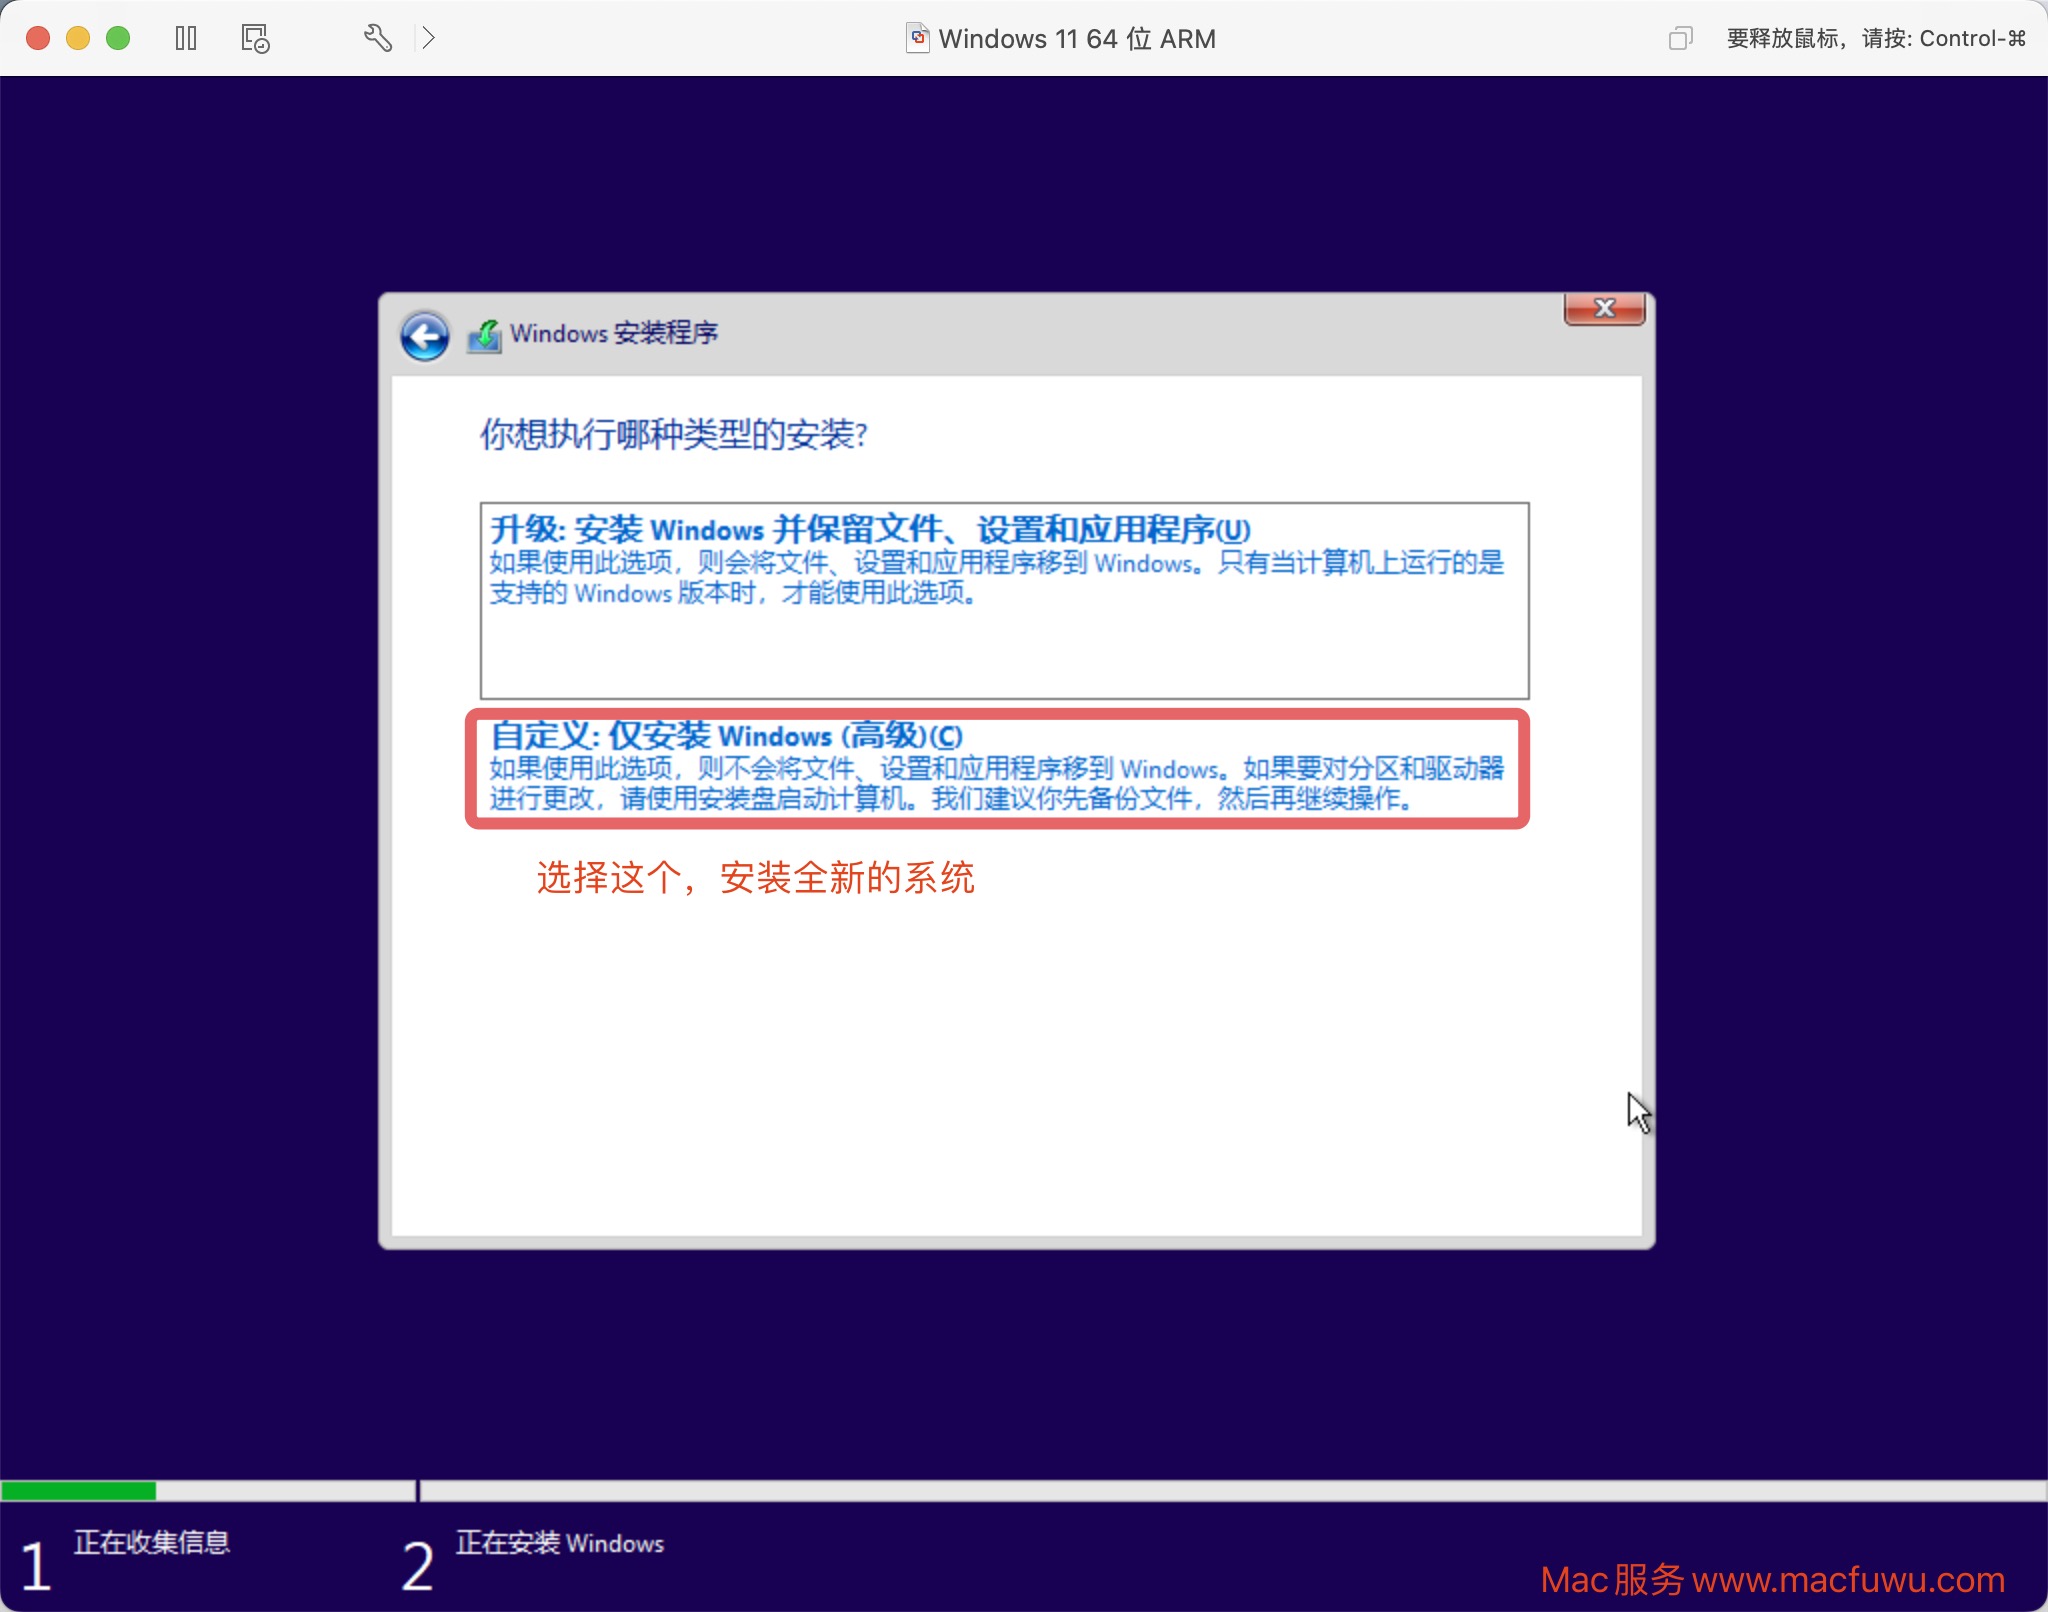Screen dimensions: 2048x1612
Task: Click the '要释放鼠标，请按: Control-⌘' hint
Action: tap(1876, 38)
